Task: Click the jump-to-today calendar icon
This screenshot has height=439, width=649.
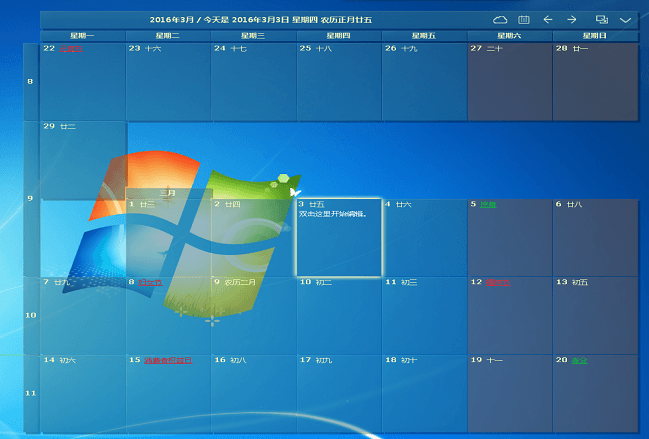Action: tap(524, 19)
